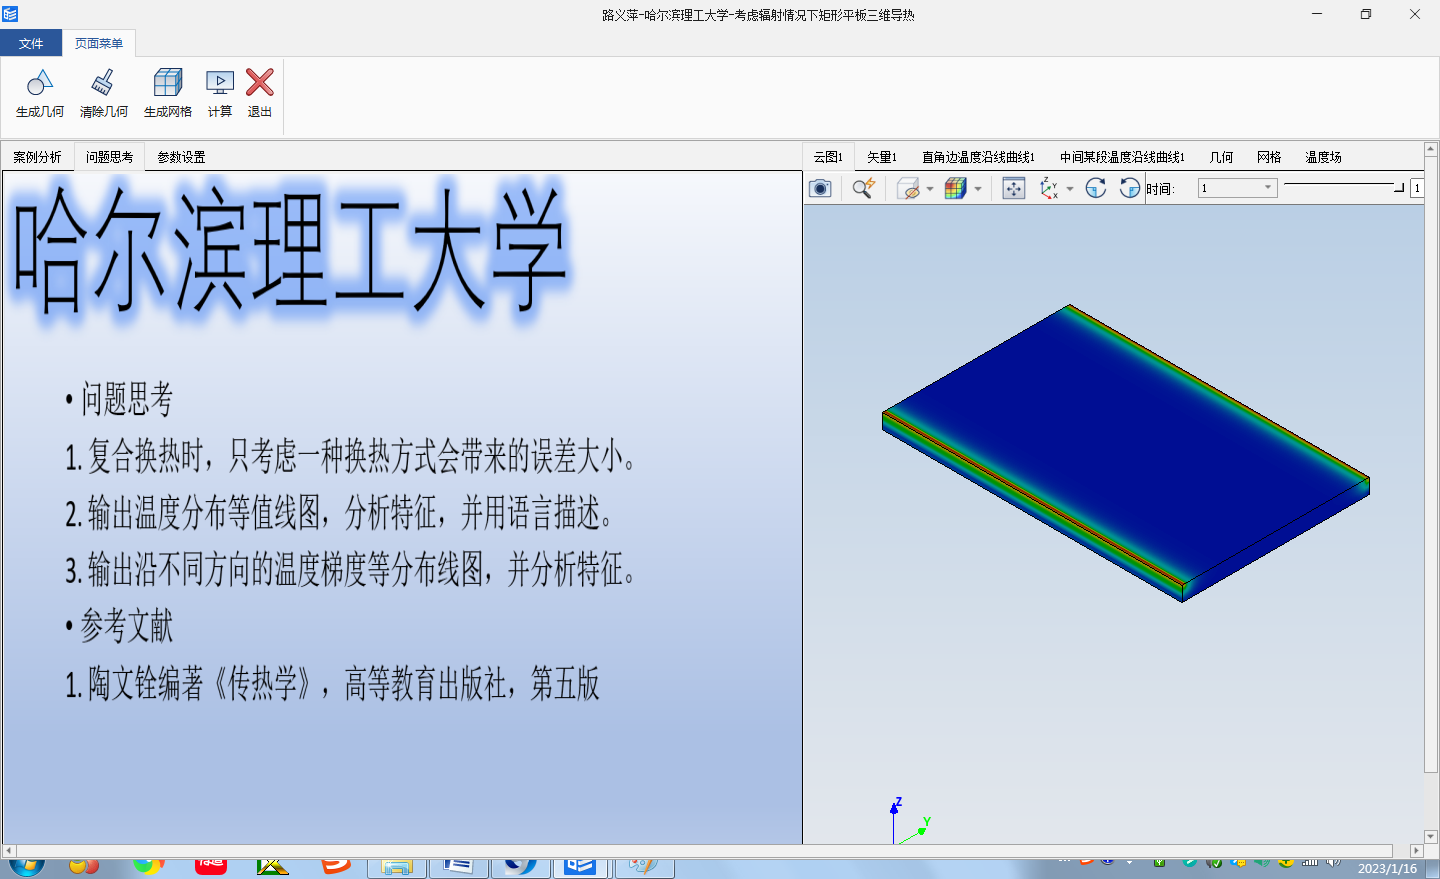Click the XYZ axis orientation icon
The height and width of the screenshot is (879, 1440).
tap(1049, 188)
